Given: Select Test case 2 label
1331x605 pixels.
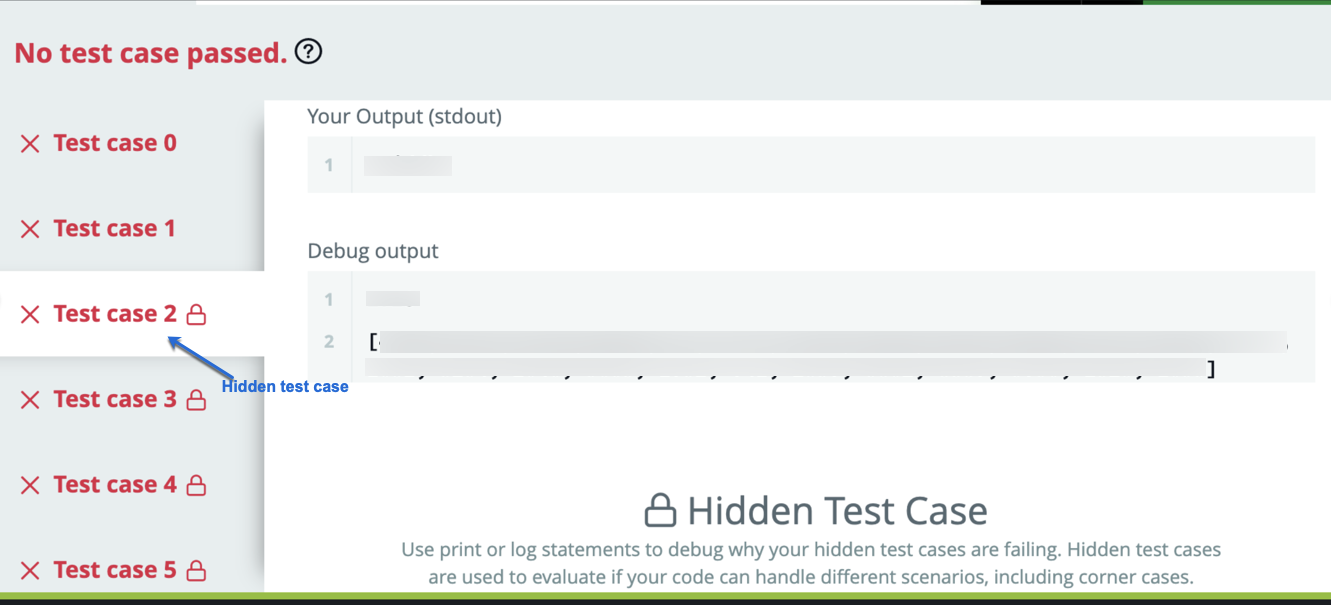Looking at the screenshot, I should click(x=114, y=314).
